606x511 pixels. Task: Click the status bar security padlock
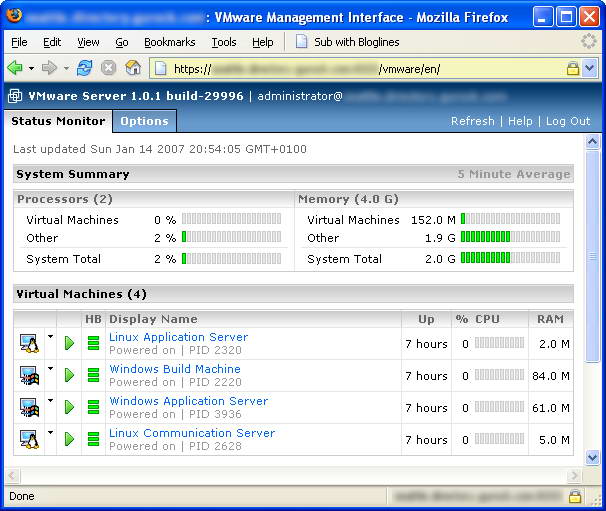575,496
